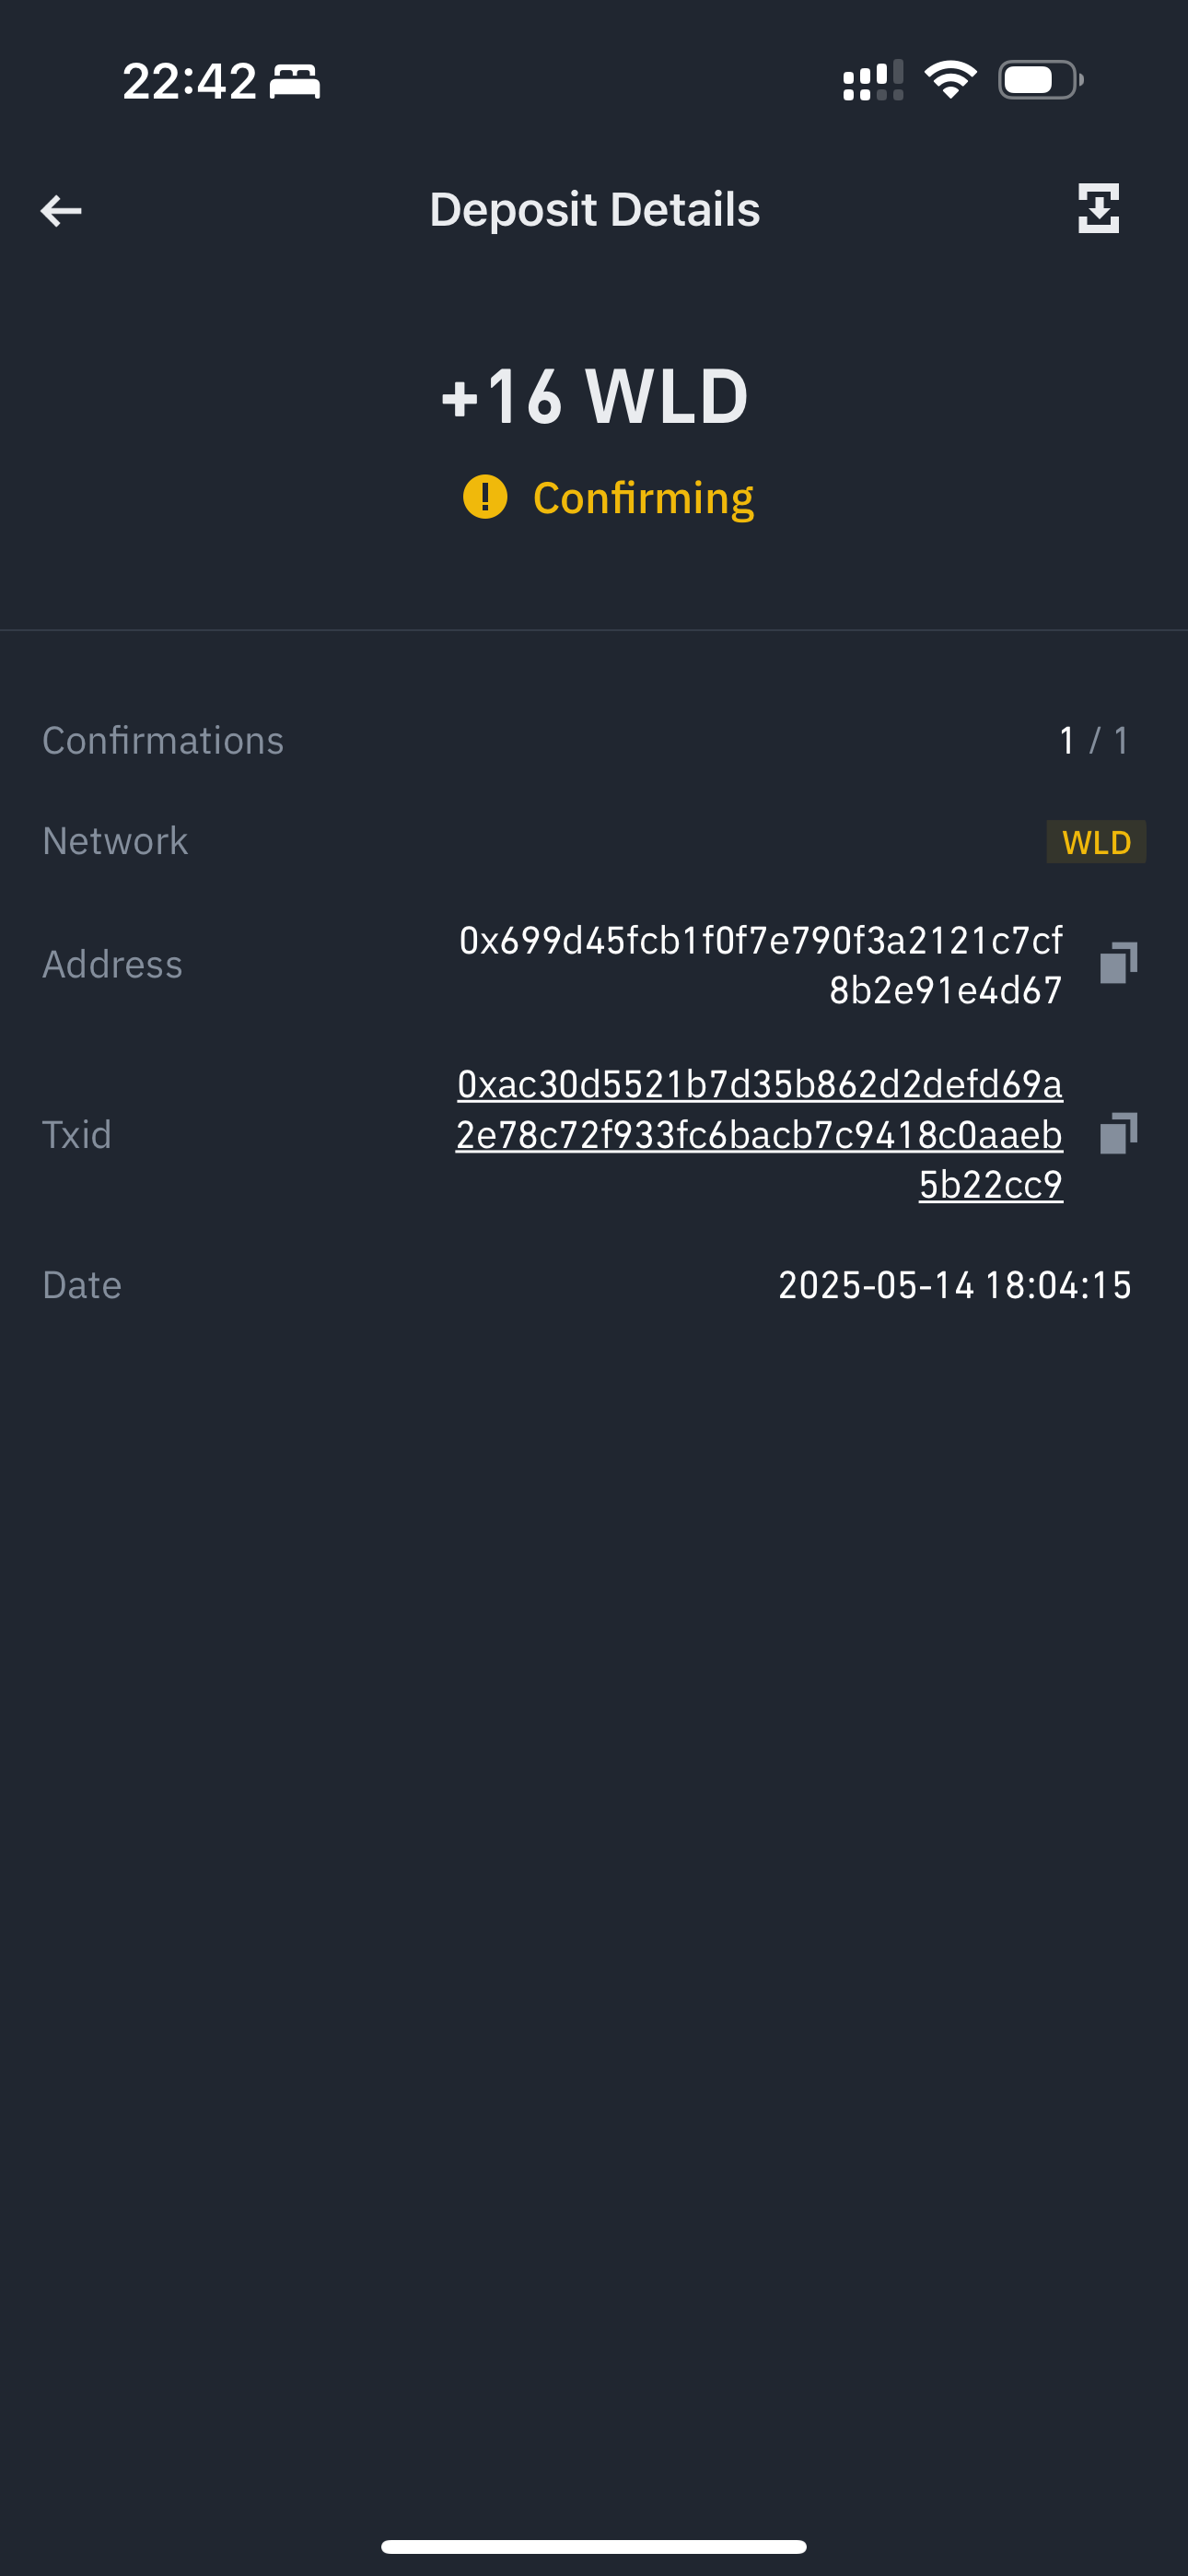
Task: Tap the +16 WLD amount
Action: point(594,396)
